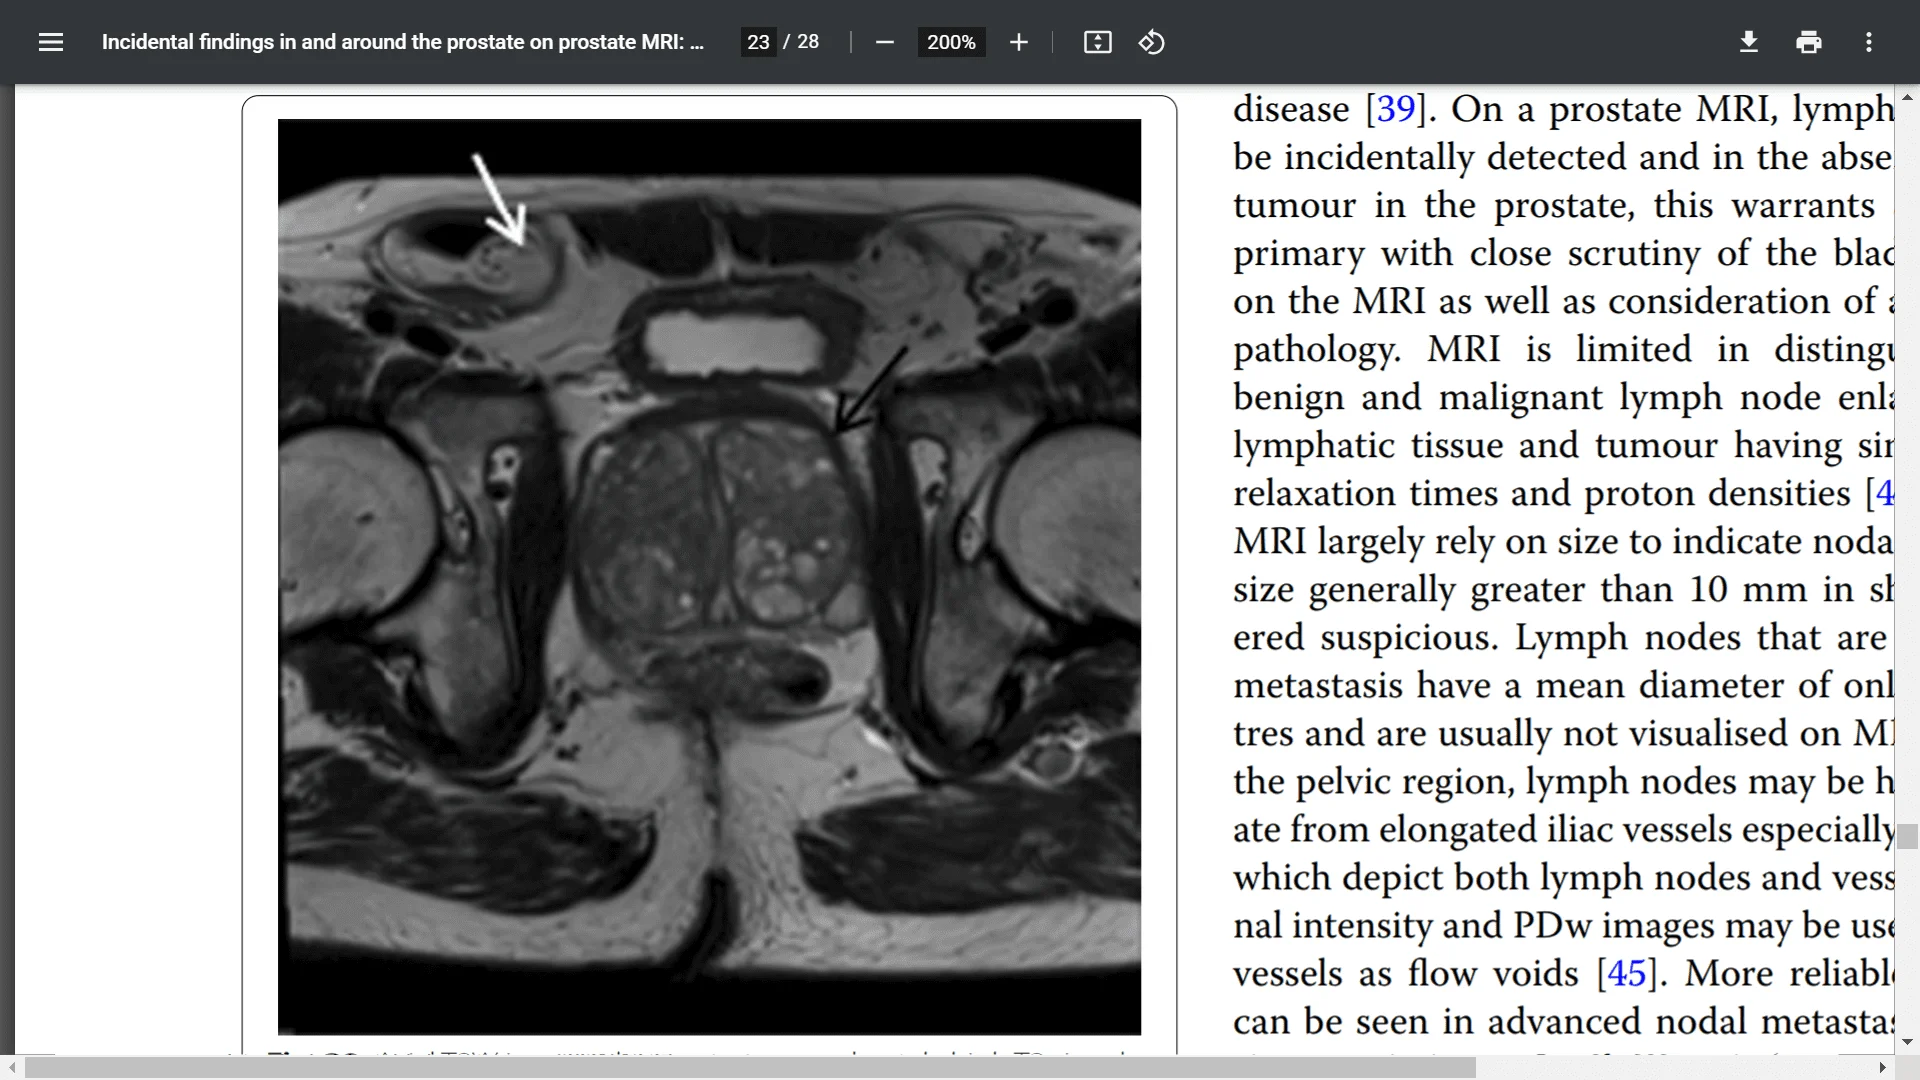
Task: Rotate the document counterclockwise
Action: pos(1151,42)
